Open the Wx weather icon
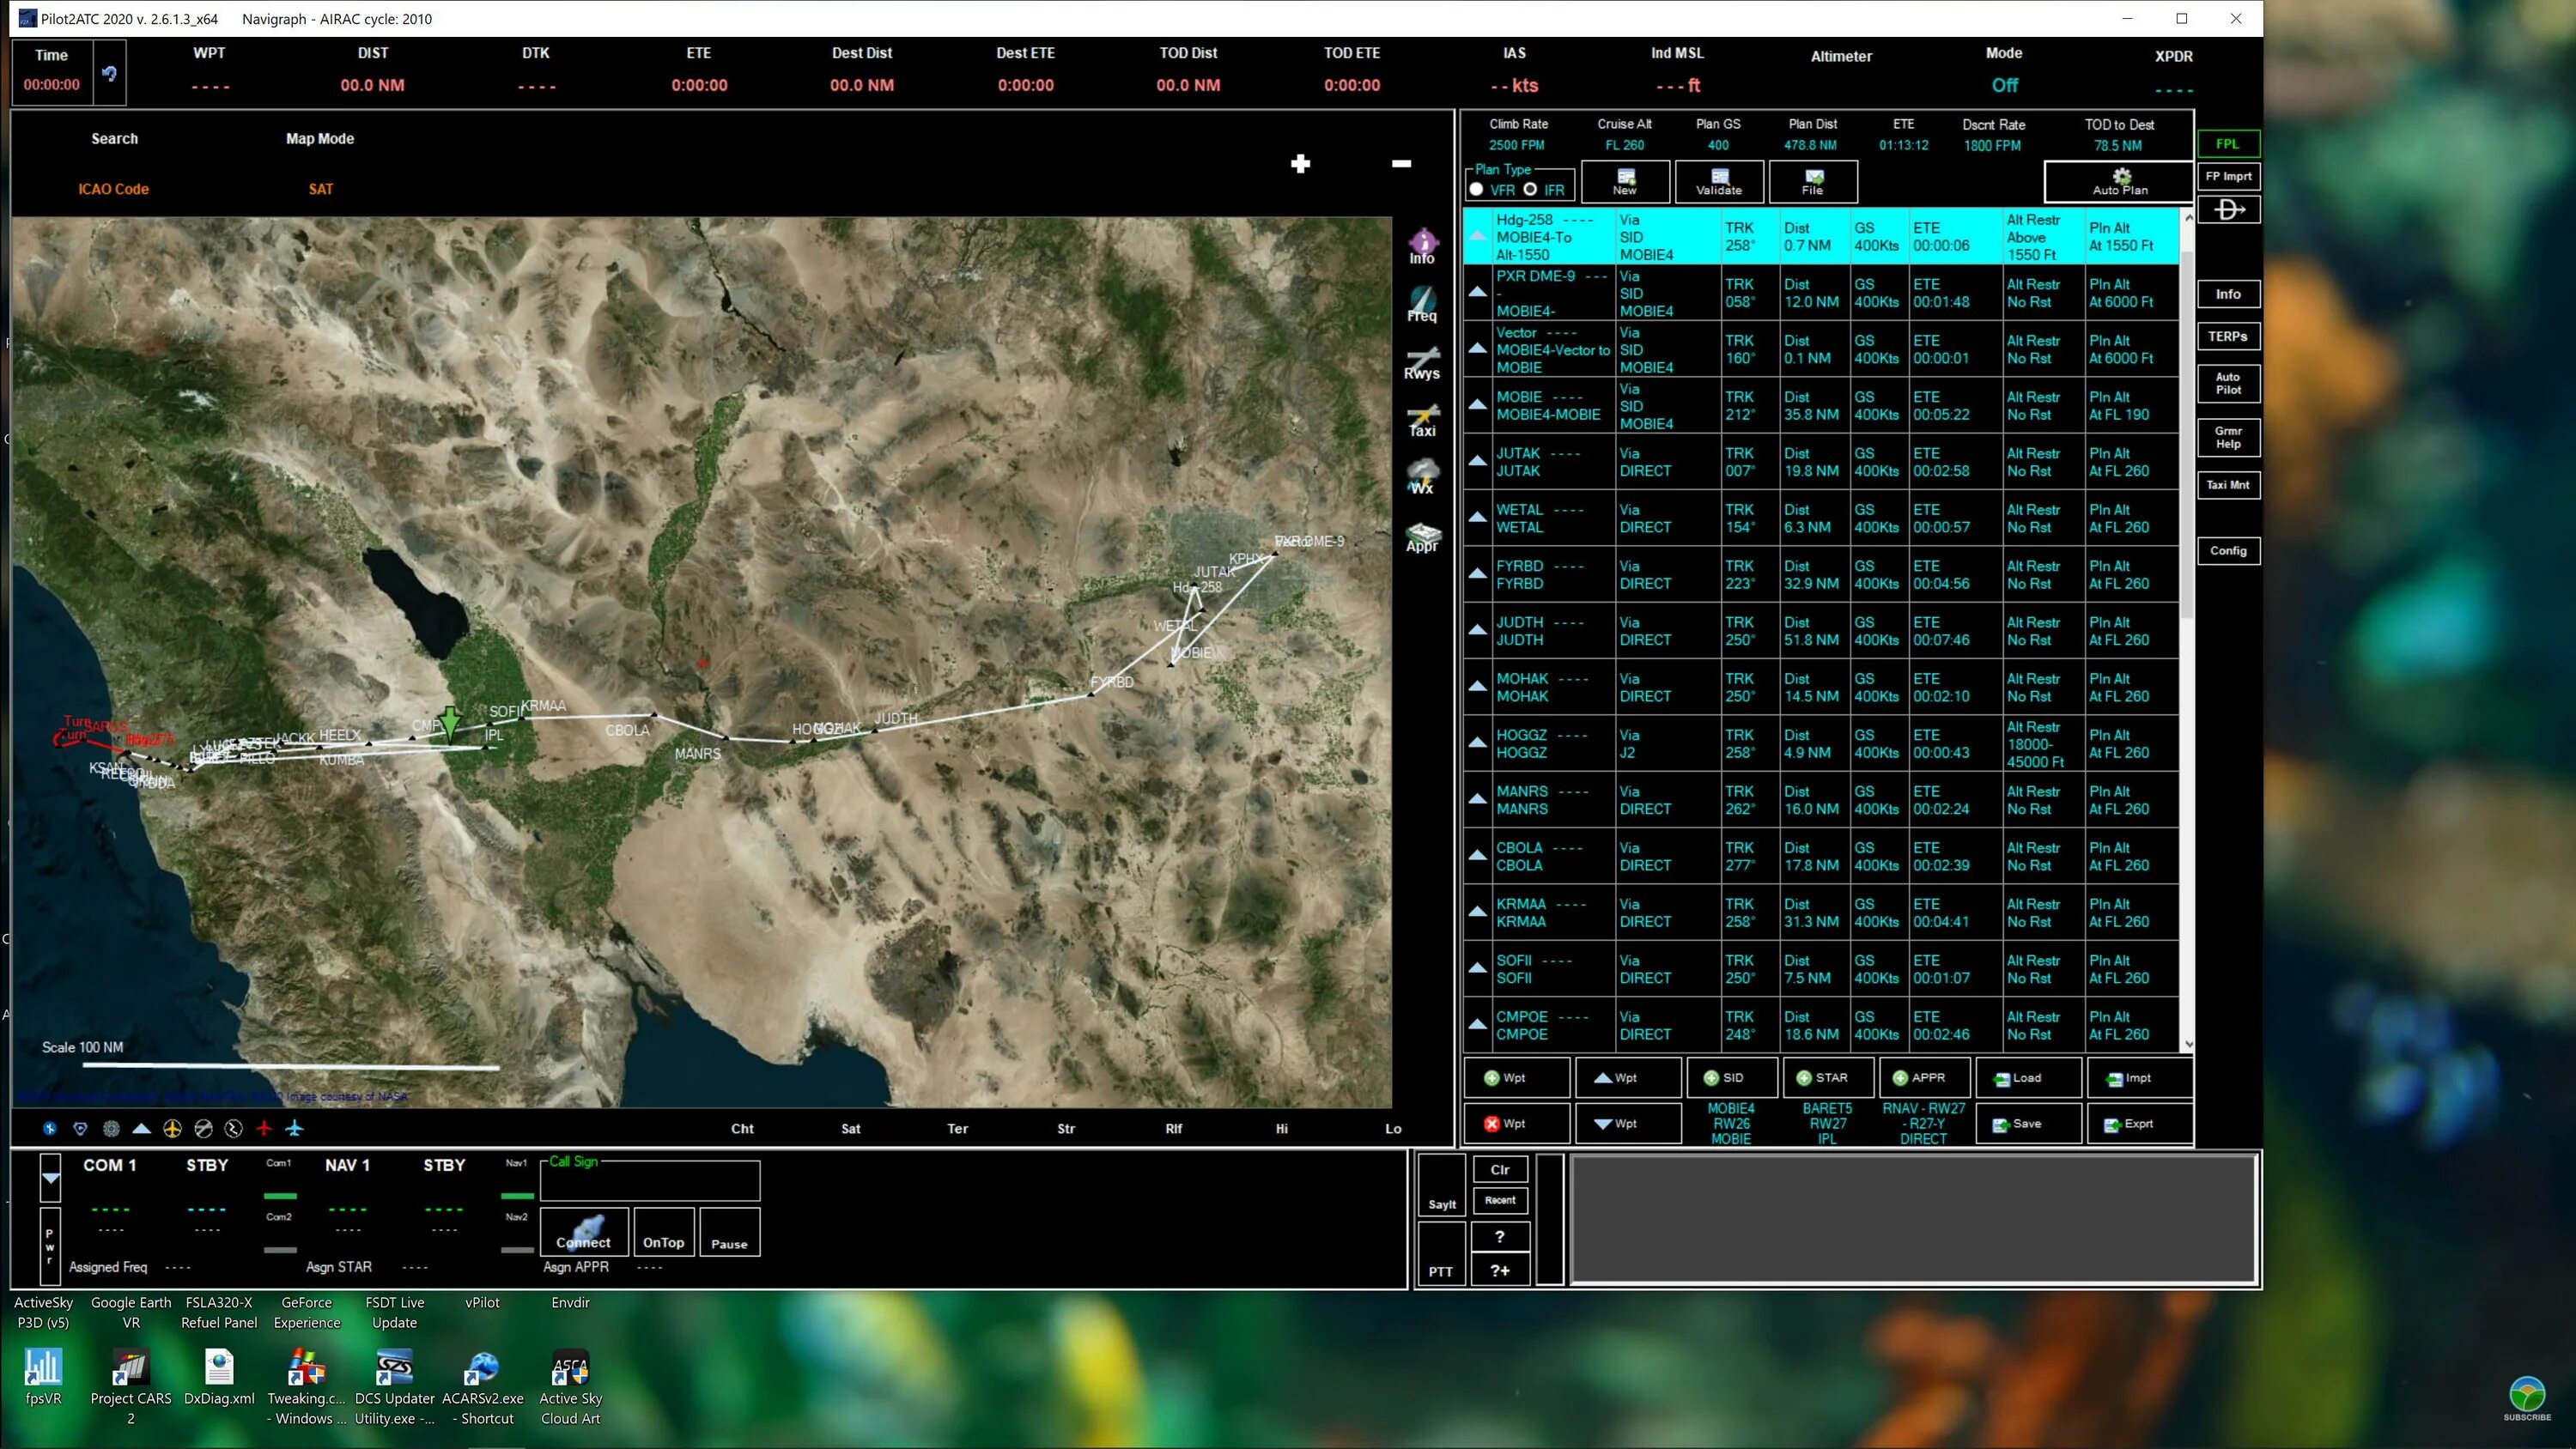 pyautogui.click(x=1422, y=477)
